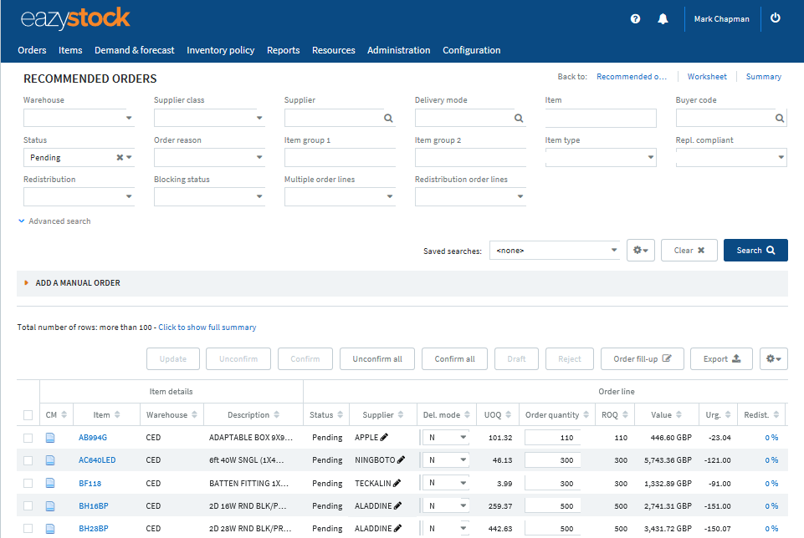Toggle the Advanced search section
Screen dimensions: 804x538
(x=55, y=221)
